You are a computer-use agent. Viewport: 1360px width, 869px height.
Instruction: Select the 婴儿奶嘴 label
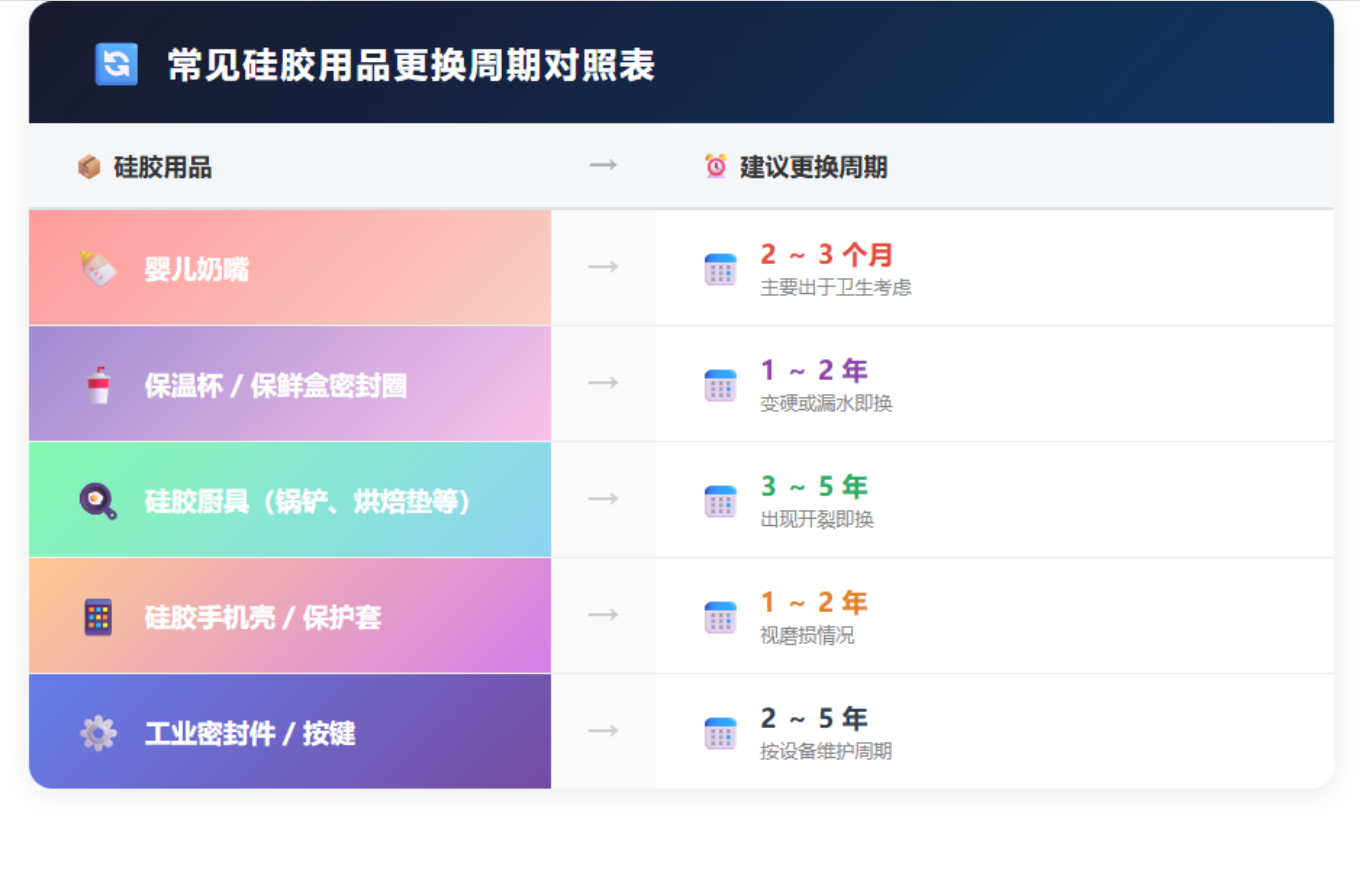(197, 270)
